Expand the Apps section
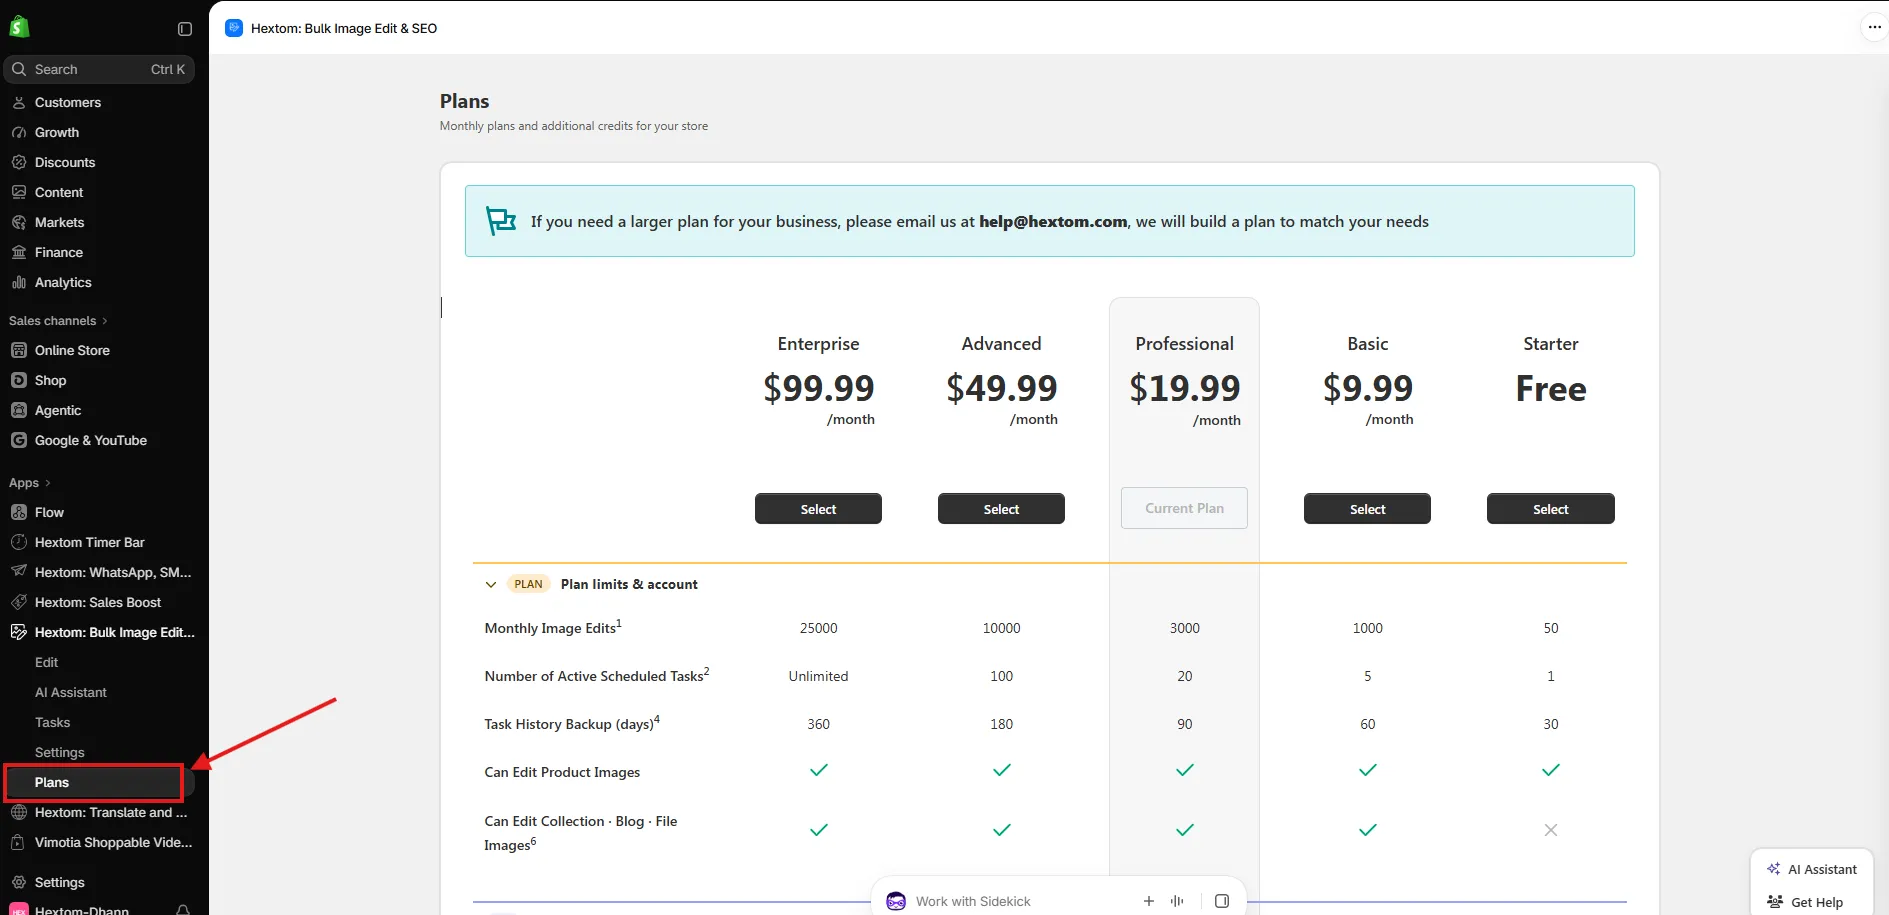 (30, 483)
